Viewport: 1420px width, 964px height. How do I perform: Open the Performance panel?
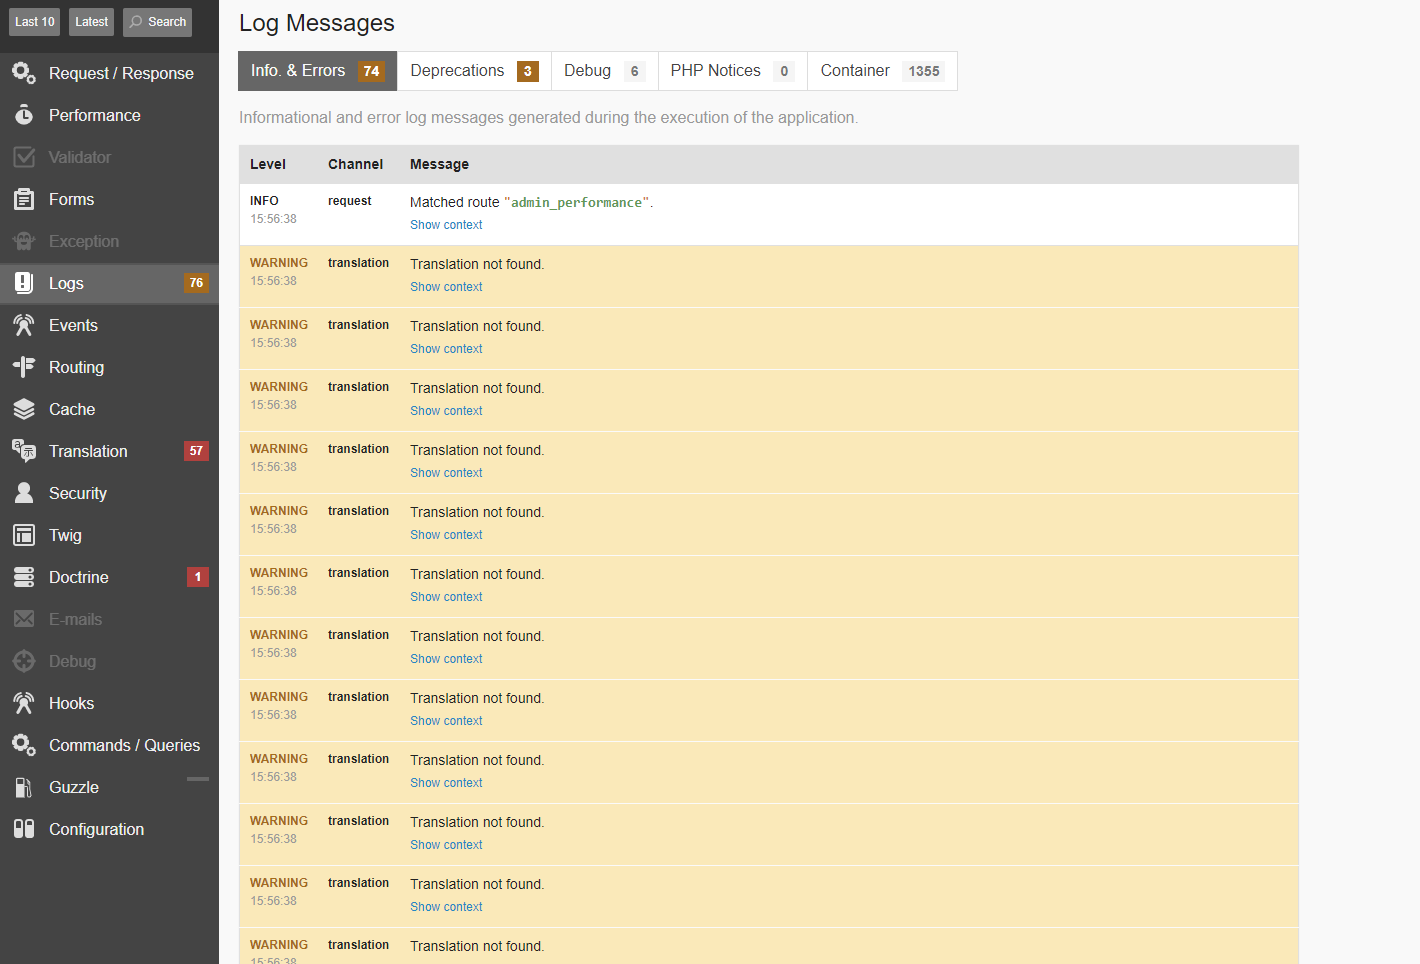click(109, 115)
